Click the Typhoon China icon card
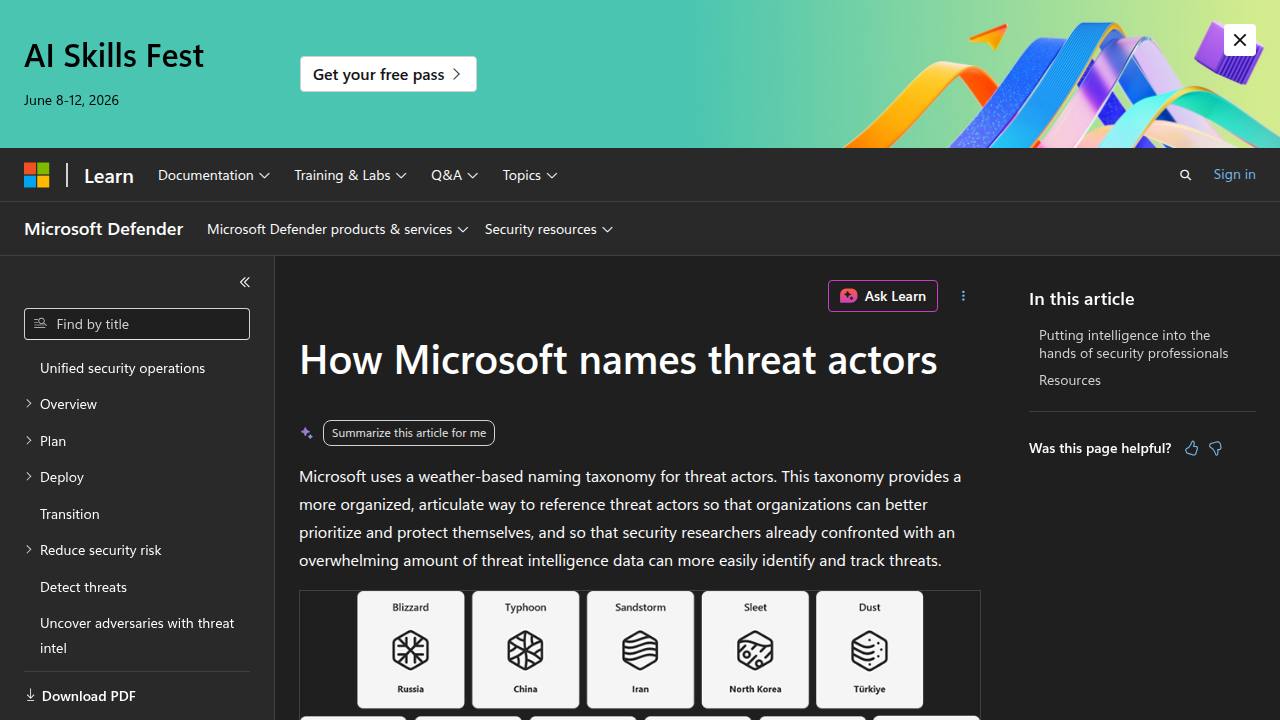 tap(525, 649)
